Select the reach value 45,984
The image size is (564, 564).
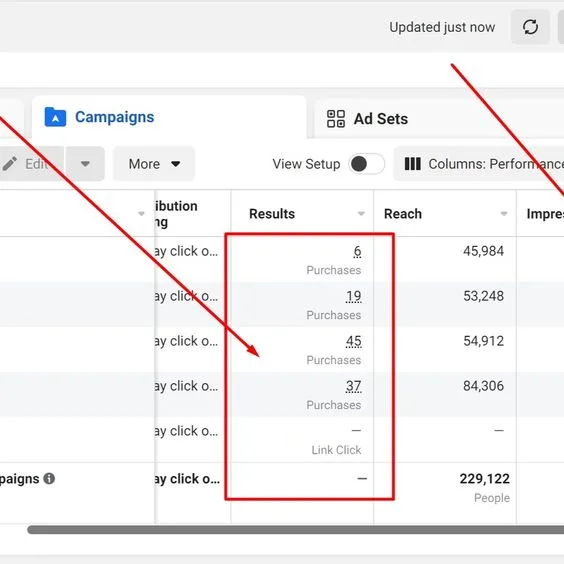coord(483,251)
